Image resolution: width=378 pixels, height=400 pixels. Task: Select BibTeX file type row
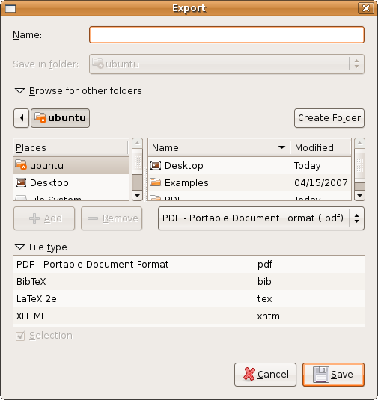(189, 282)
